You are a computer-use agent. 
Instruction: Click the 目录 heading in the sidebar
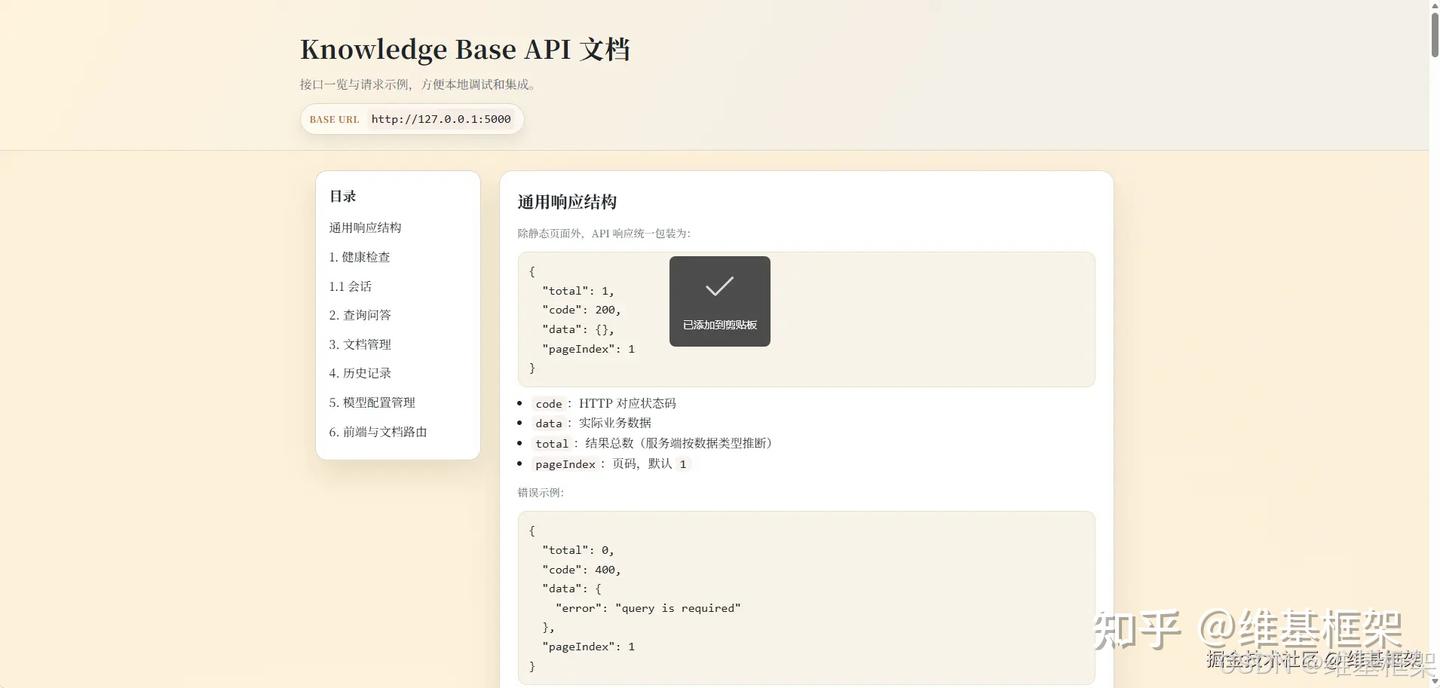(343, 197)
